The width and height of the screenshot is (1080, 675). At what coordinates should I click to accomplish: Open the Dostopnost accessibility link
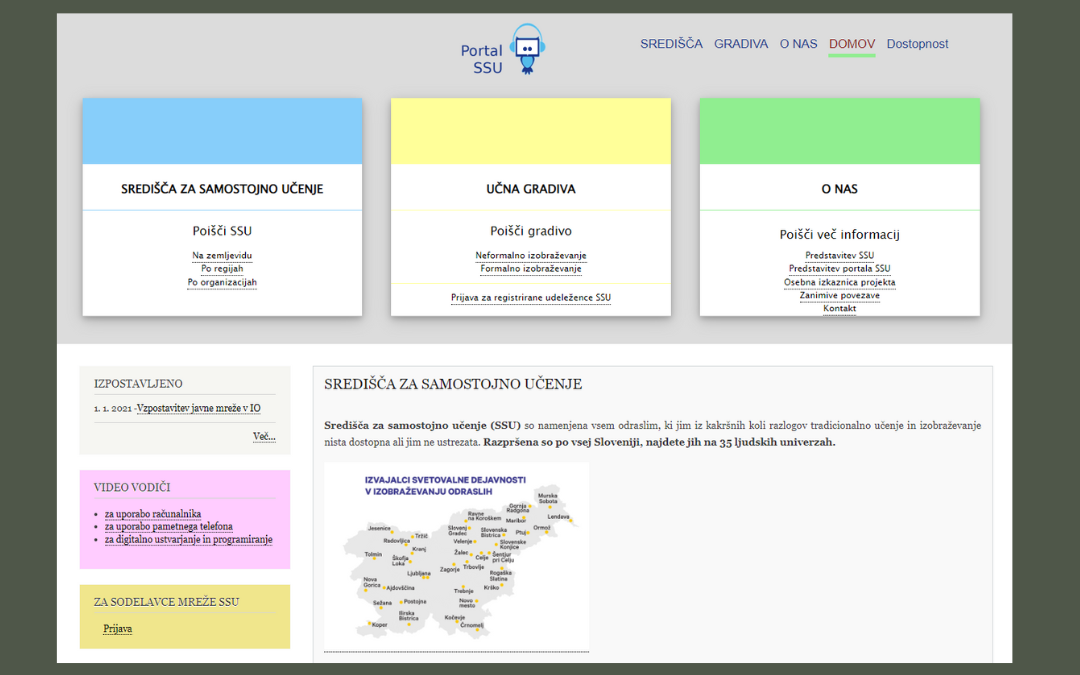917,44
